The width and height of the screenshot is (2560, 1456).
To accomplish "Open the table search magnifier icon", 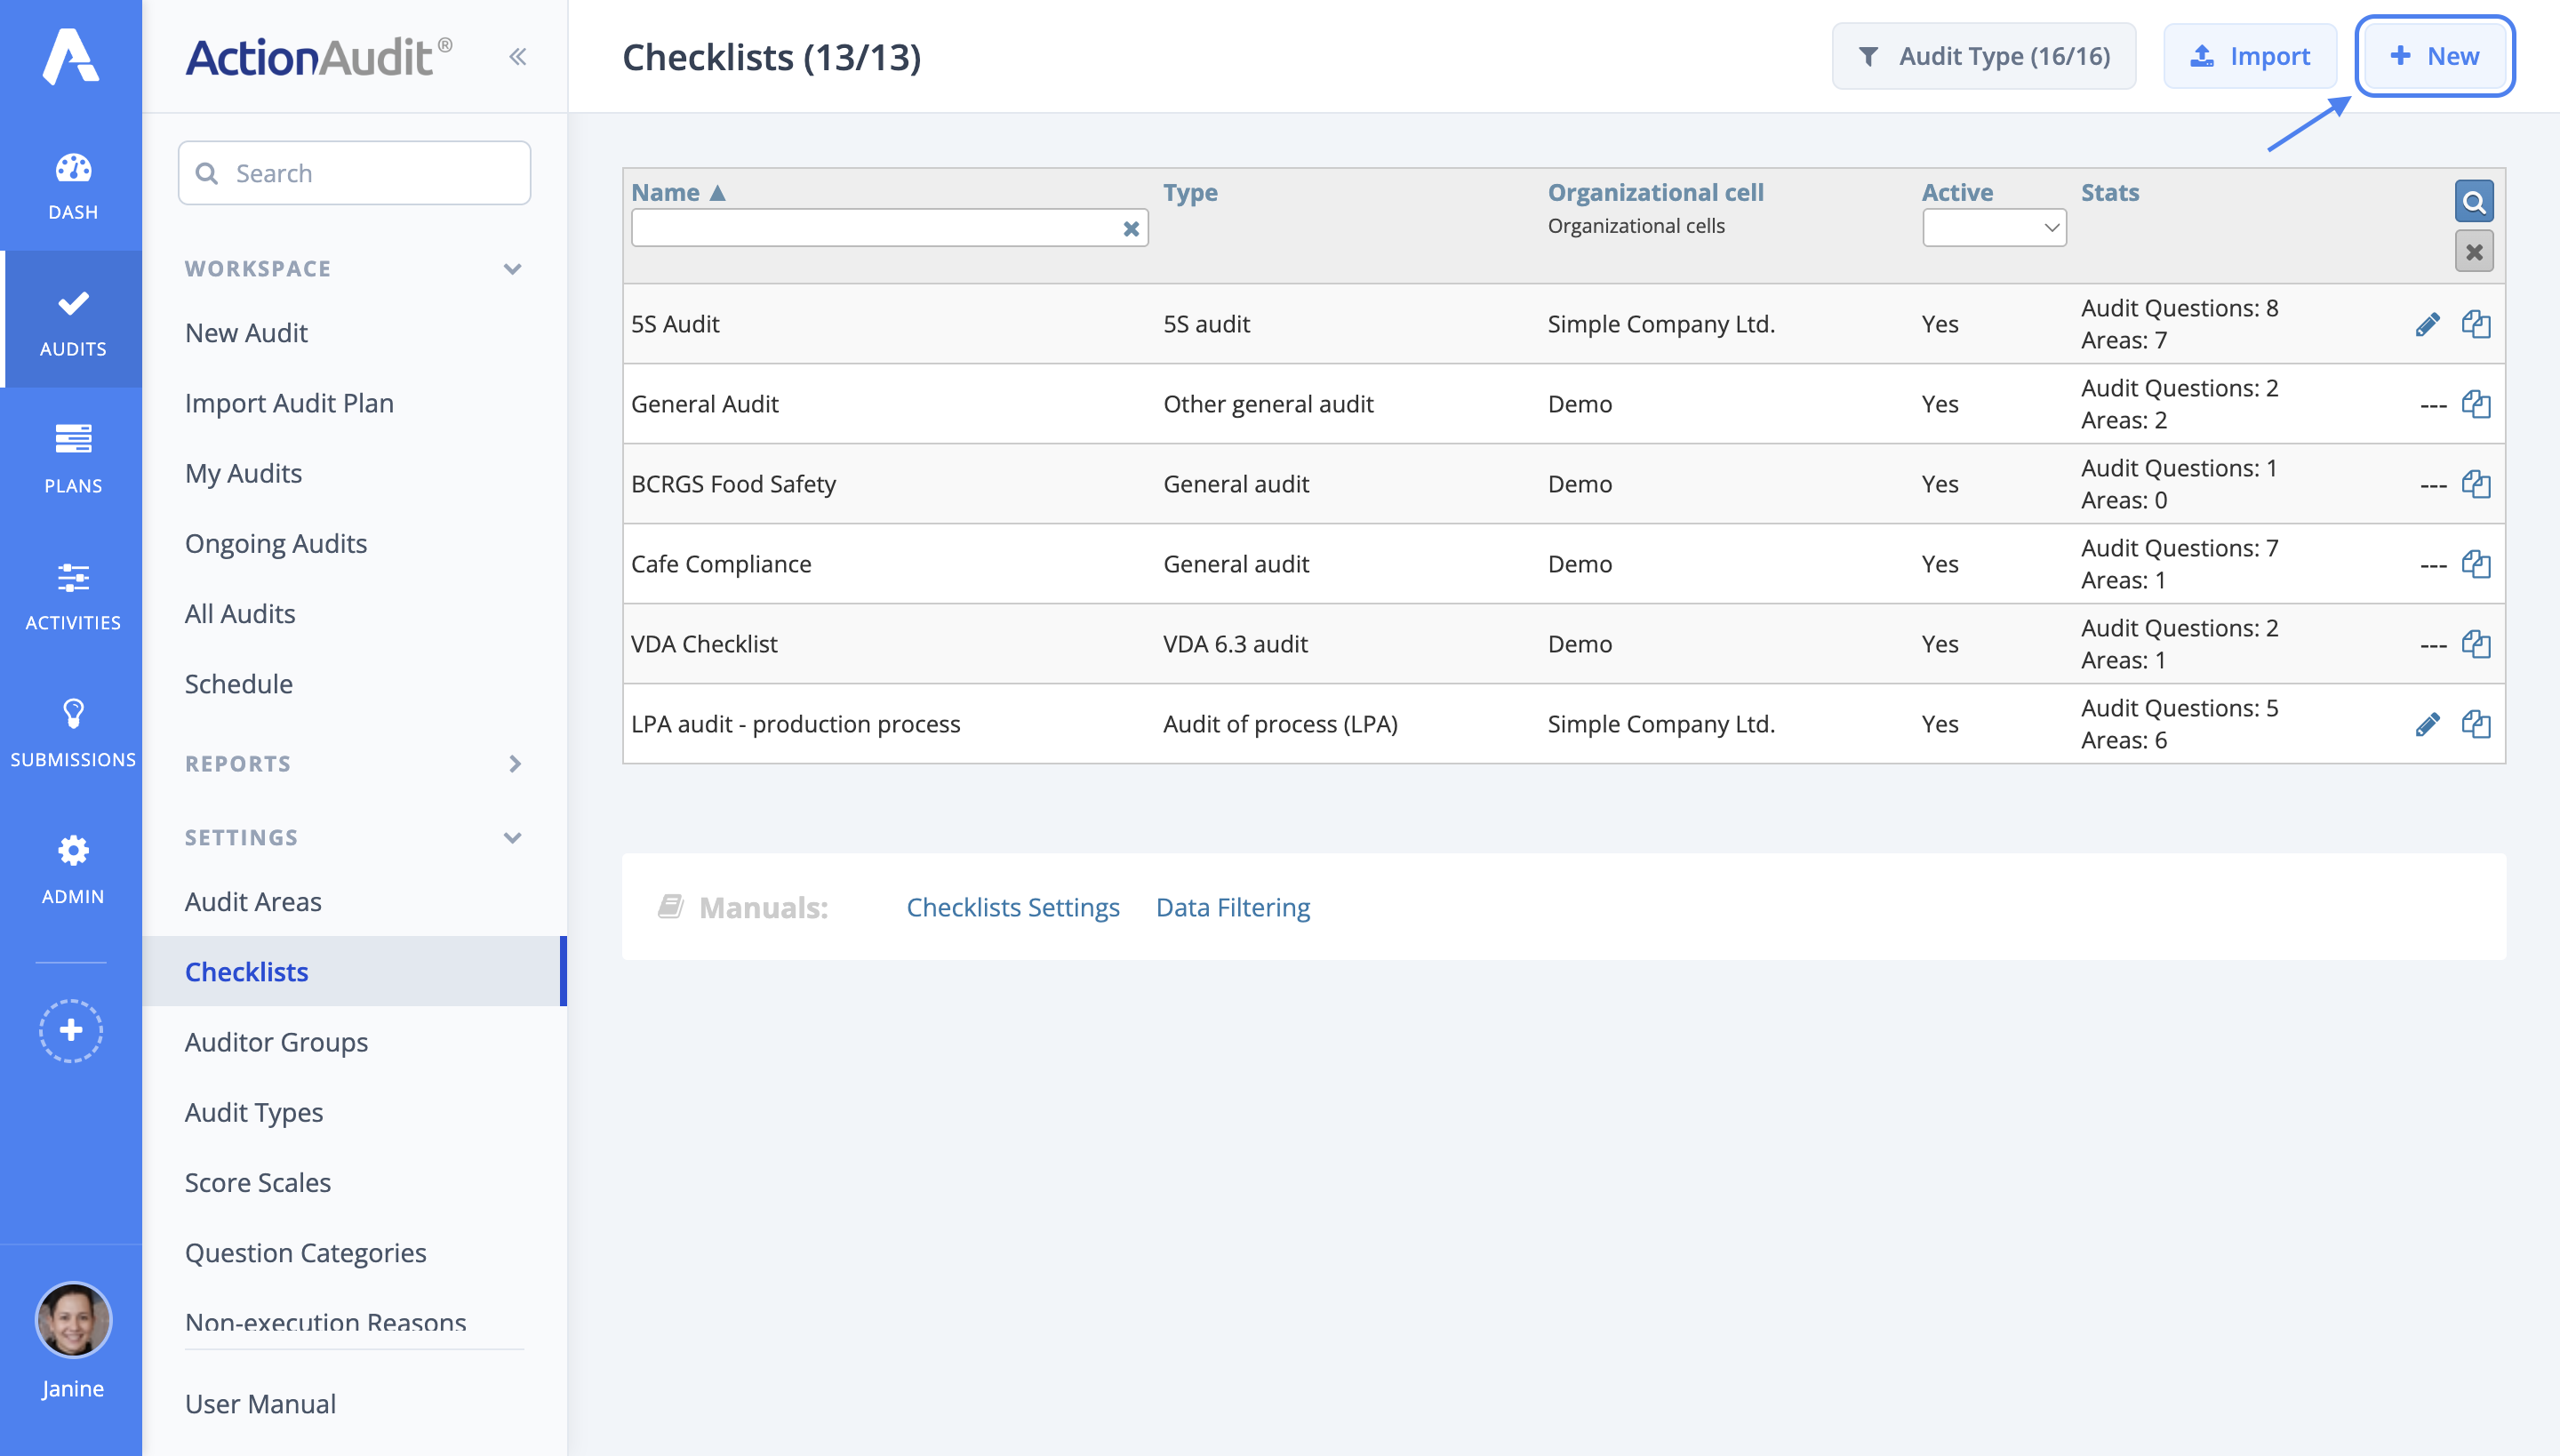I will coord(2474,201).
